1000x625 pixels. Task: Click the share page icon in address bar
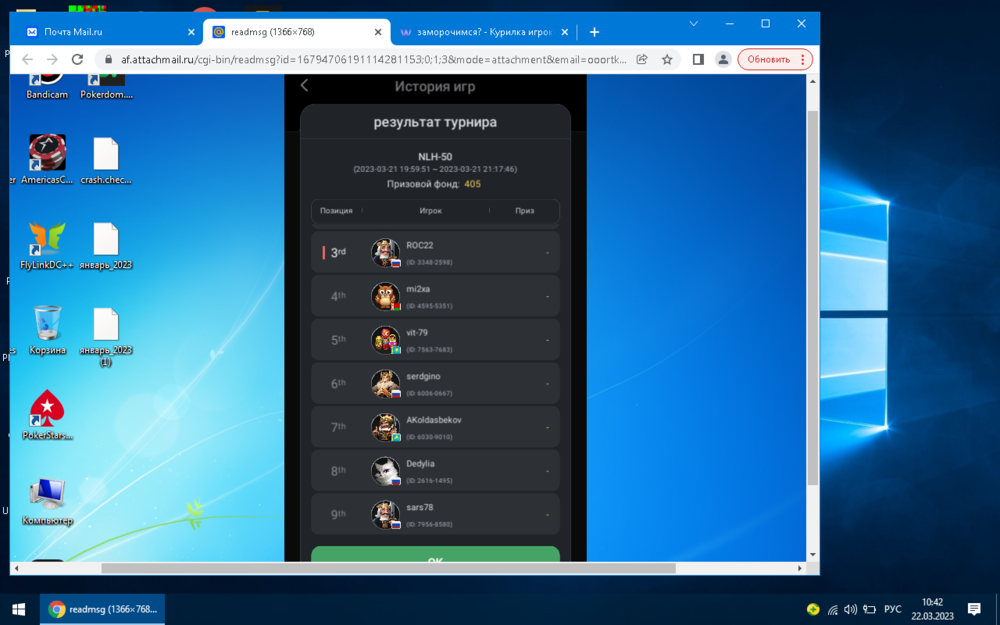pos(644,60)
